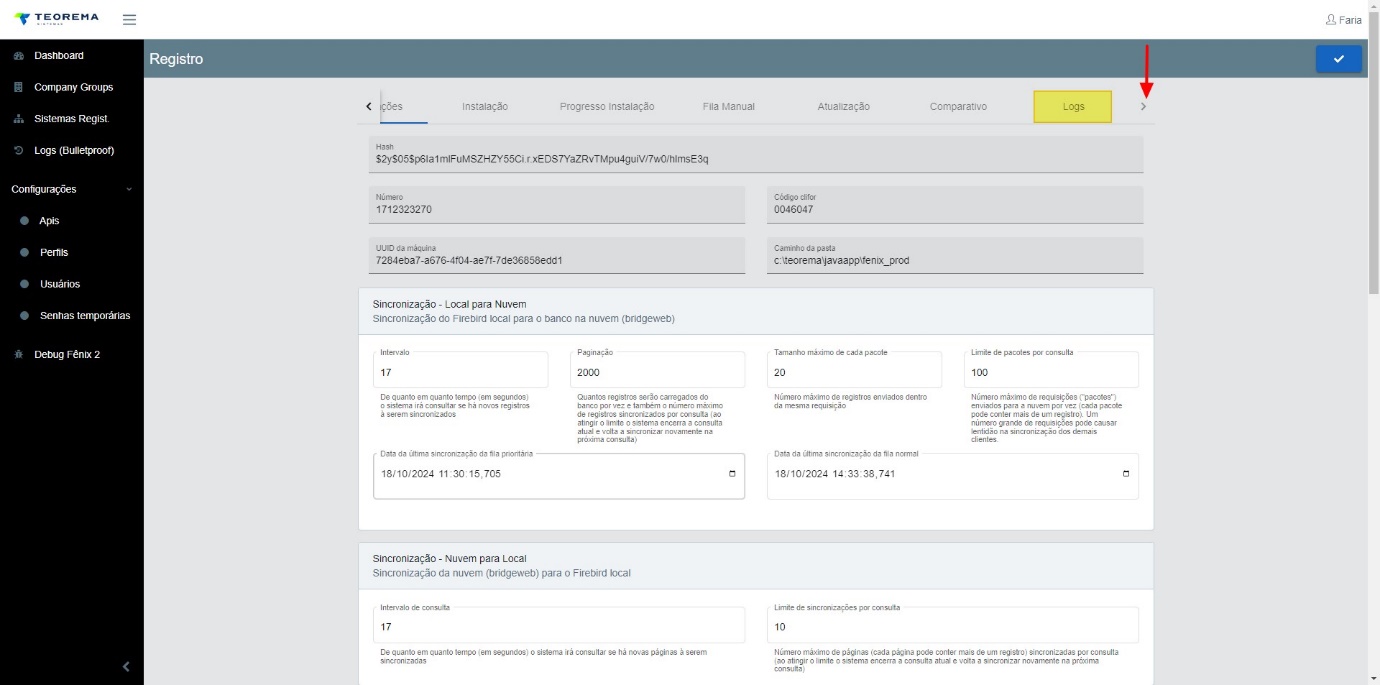Open calendar picker for fila normal date
This screenshot has height=685, width=1380.
tap(1126, 474)
